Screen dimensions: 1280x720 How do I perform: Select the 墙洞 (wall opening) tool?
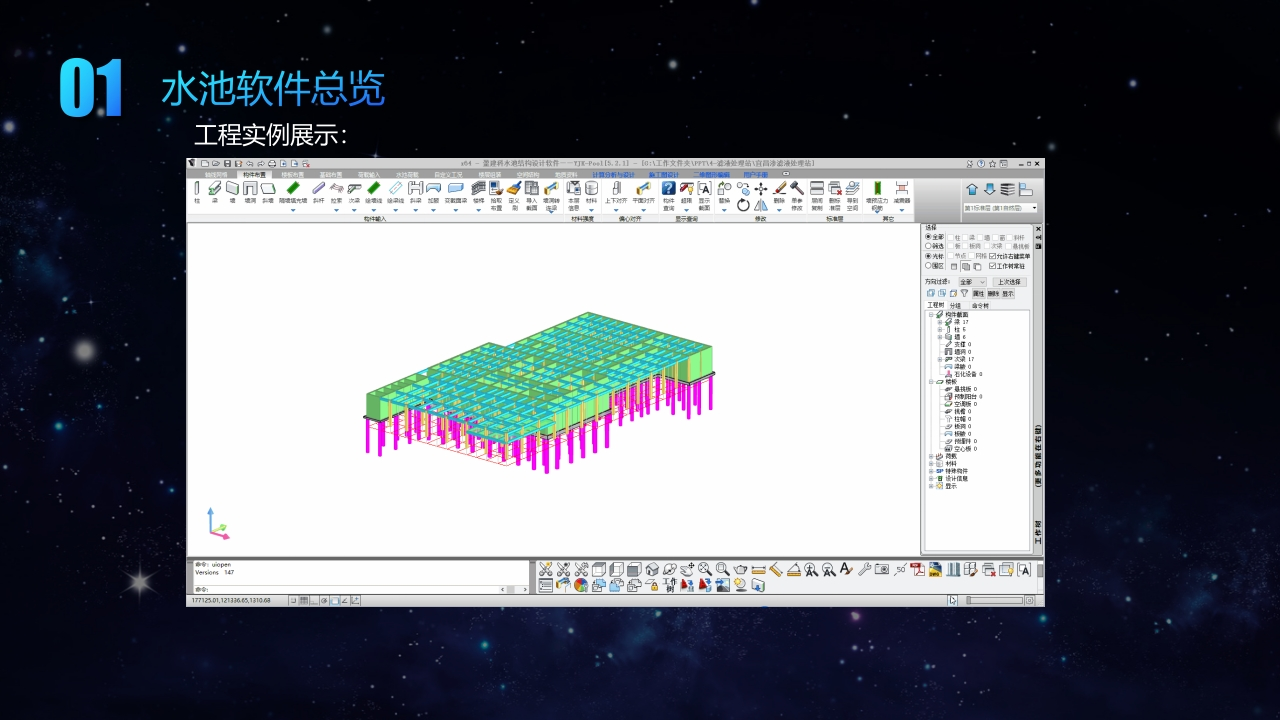click(250, 190)
